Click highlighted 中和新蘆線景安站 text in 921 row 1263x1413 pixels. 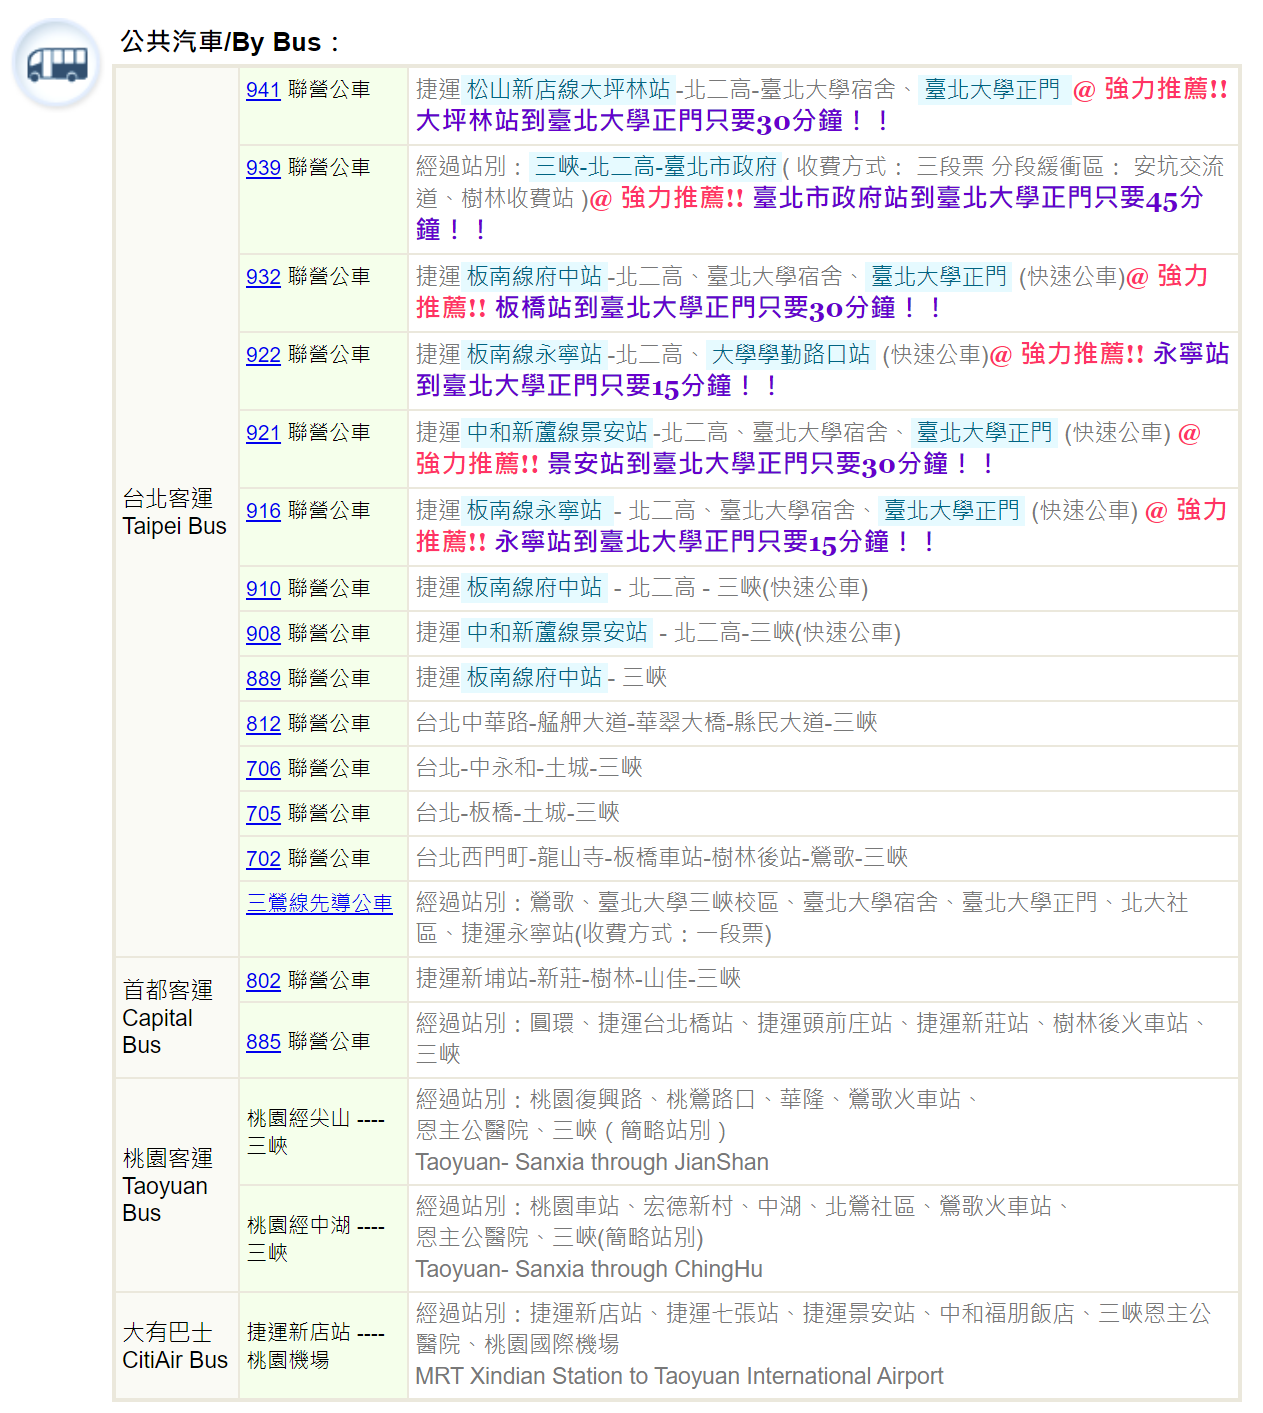point(558,432)
